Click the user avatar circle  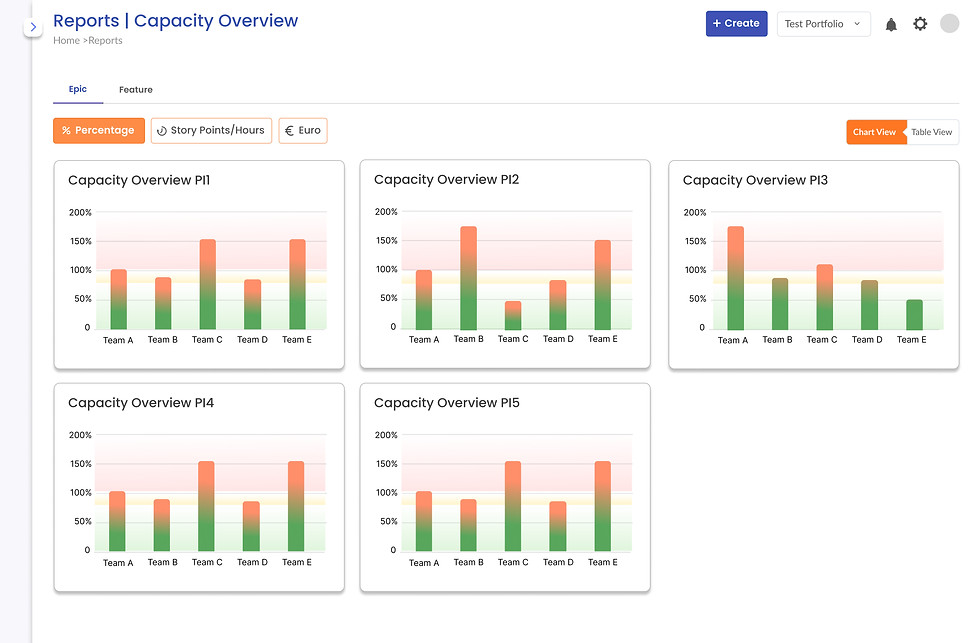pyautogui.click(x=949, y=23)
